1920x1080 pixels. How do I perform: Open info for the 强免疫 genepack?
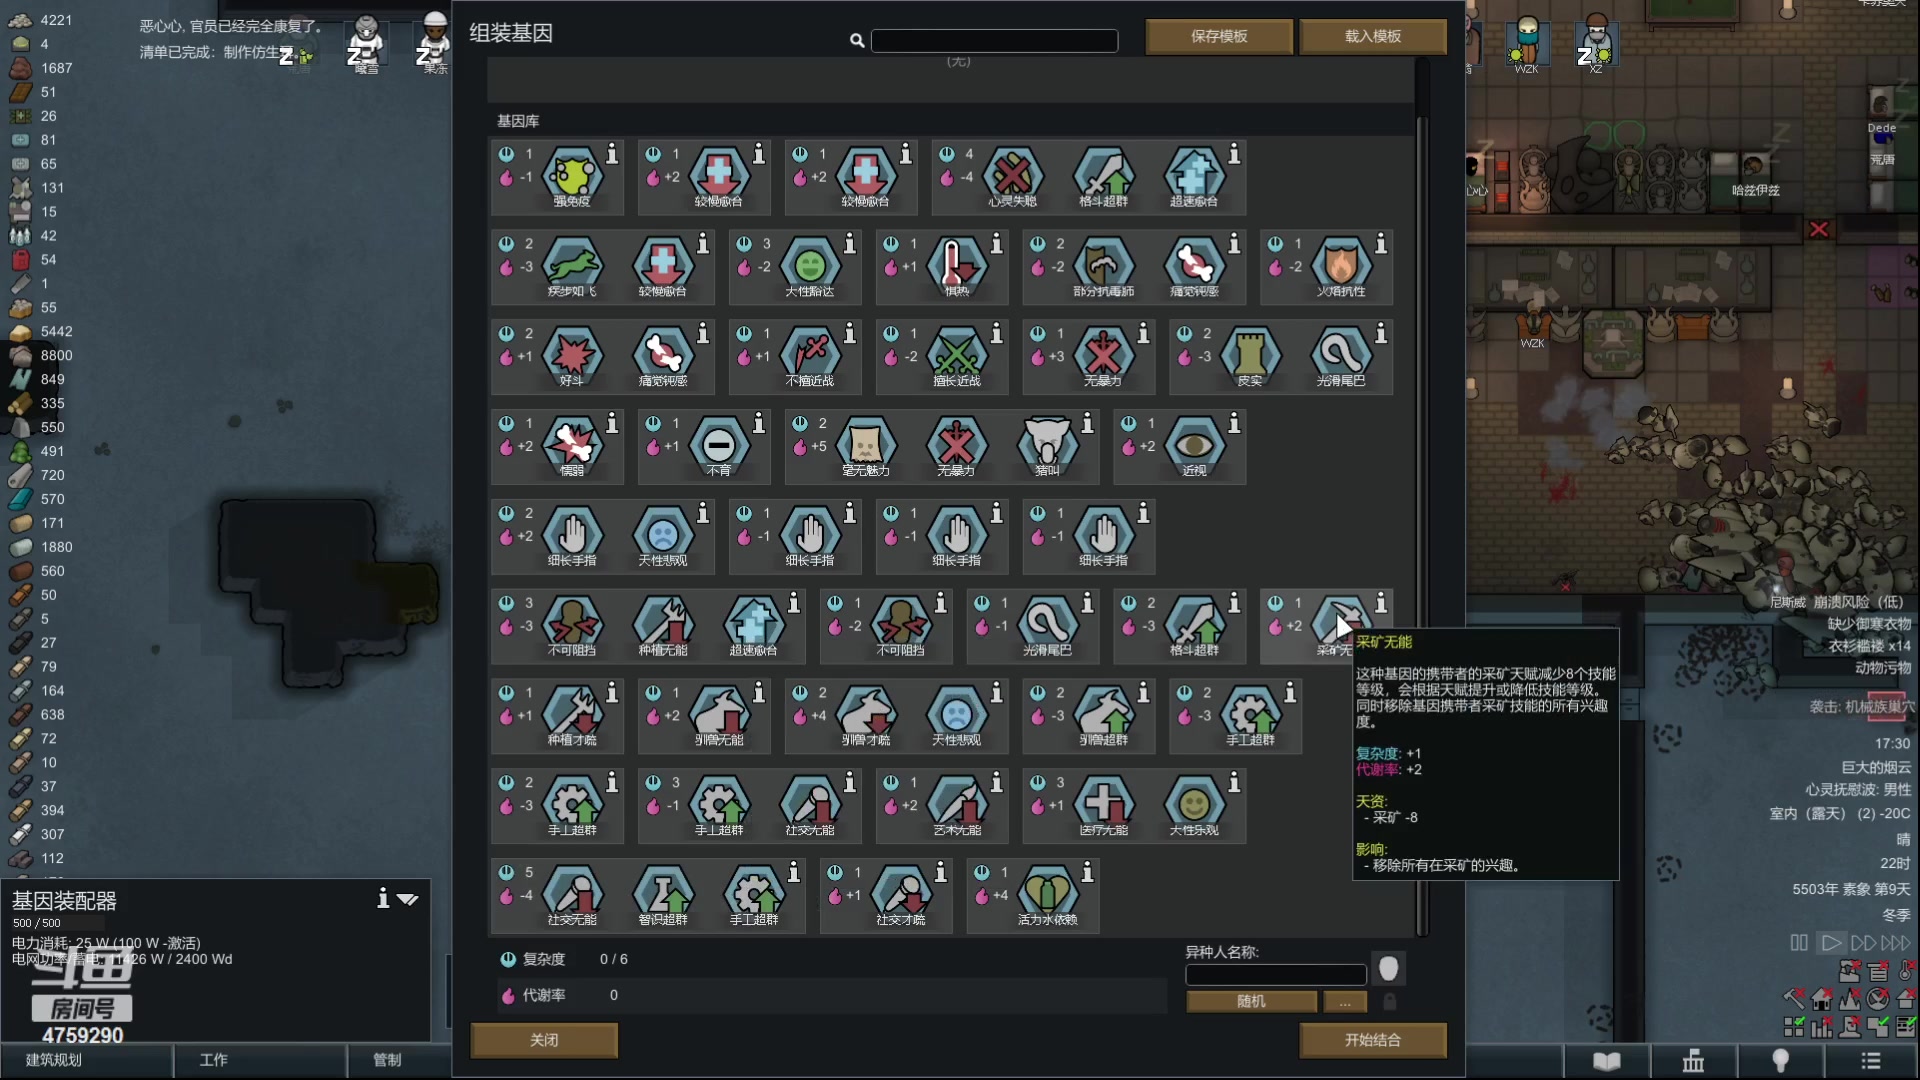coord(612,154)
